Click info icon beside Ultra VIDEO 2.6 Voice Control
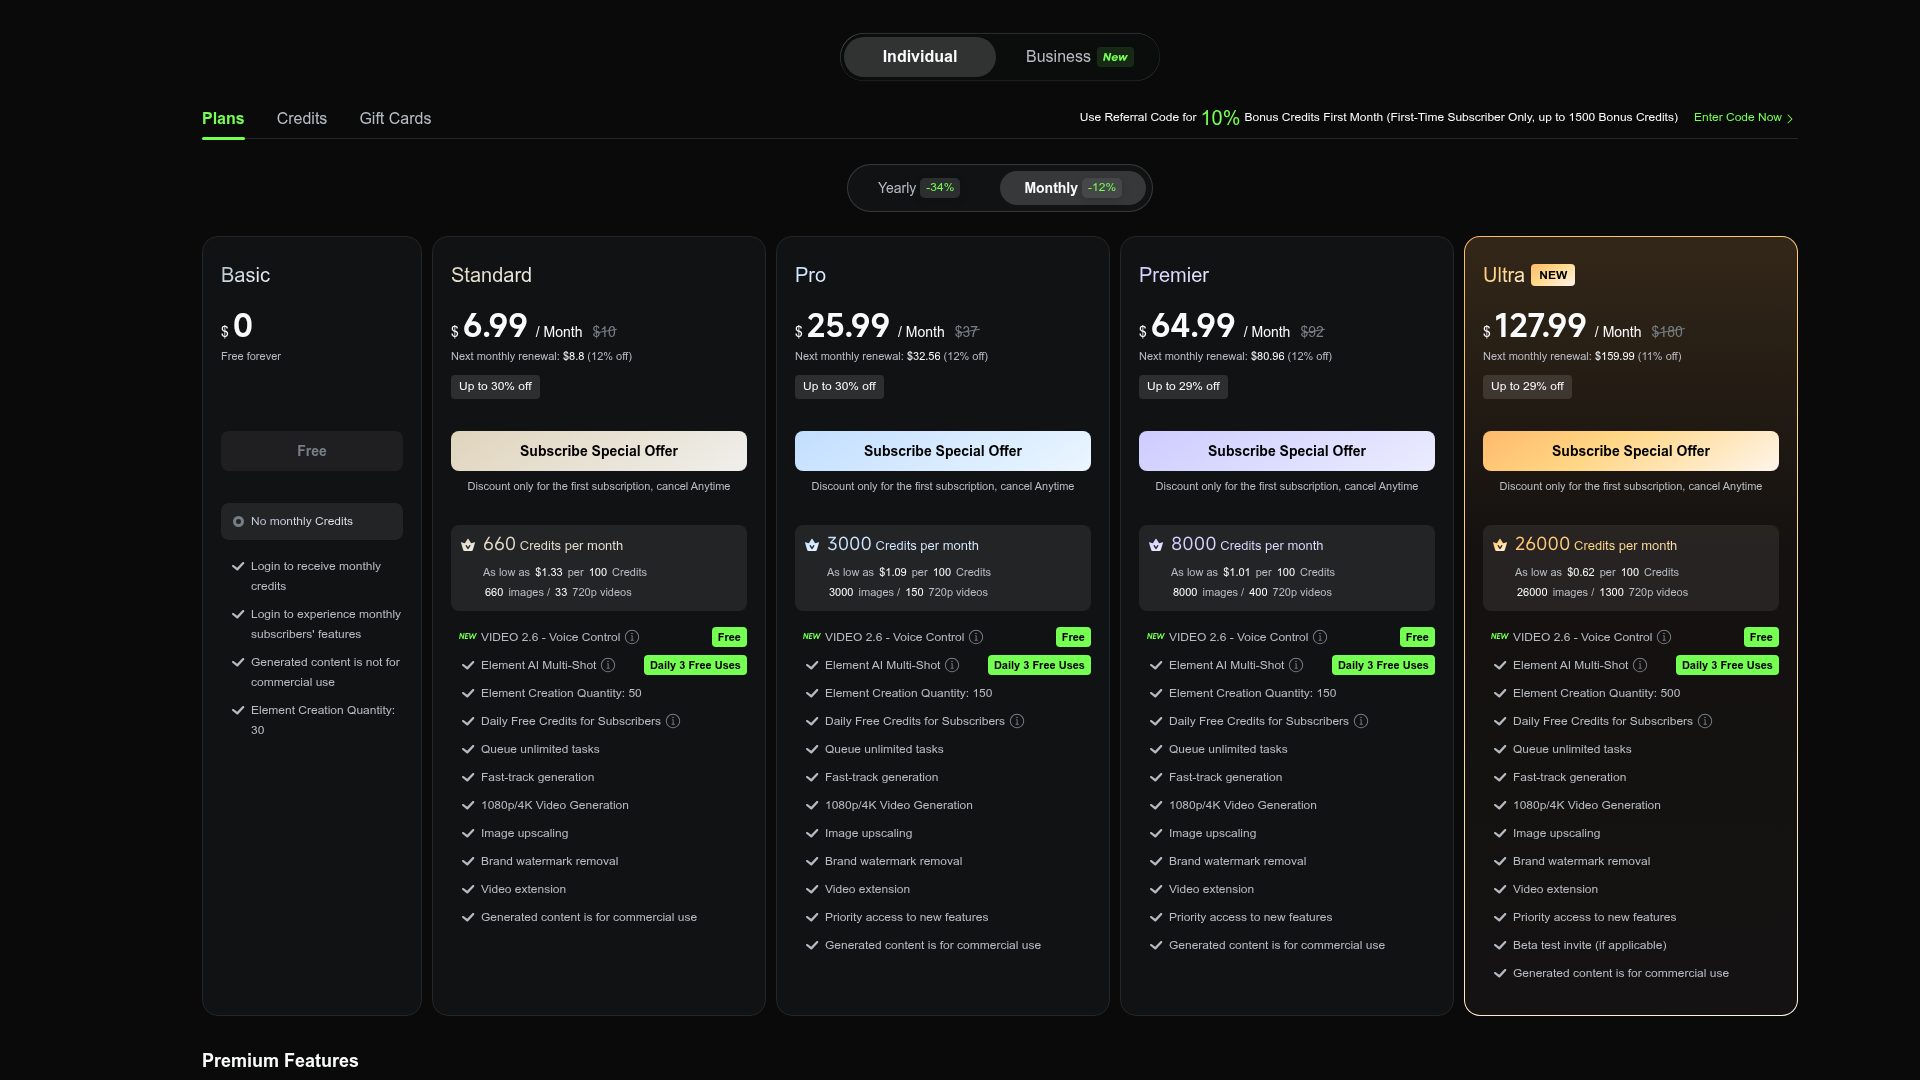This screenshot has width=1920, height=1080. point(1664,637)
